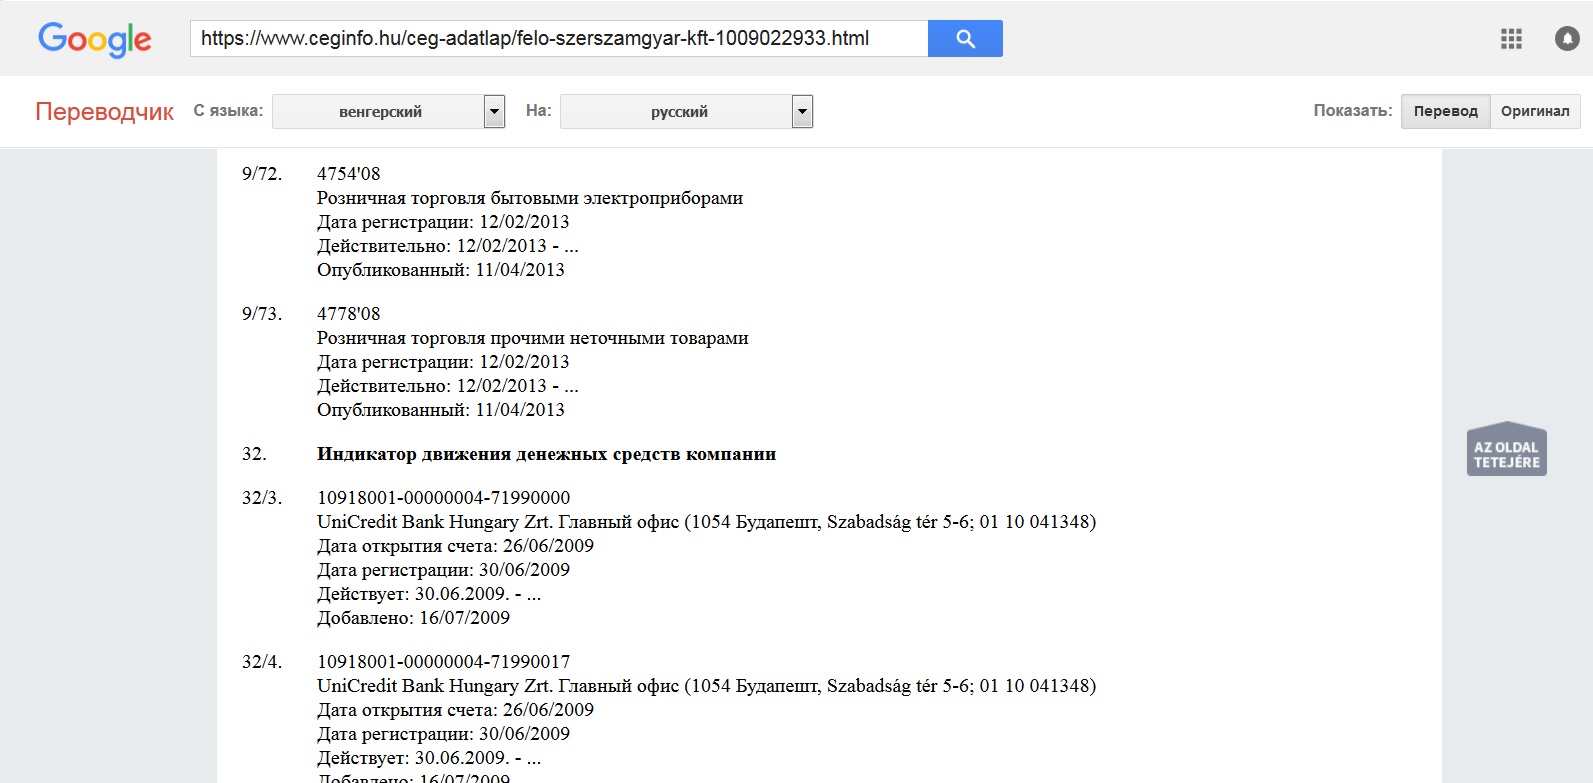
Task: Click 'Дата регистрации: 12/02/2013' under 9/72
Action: [x=443, y=222]
